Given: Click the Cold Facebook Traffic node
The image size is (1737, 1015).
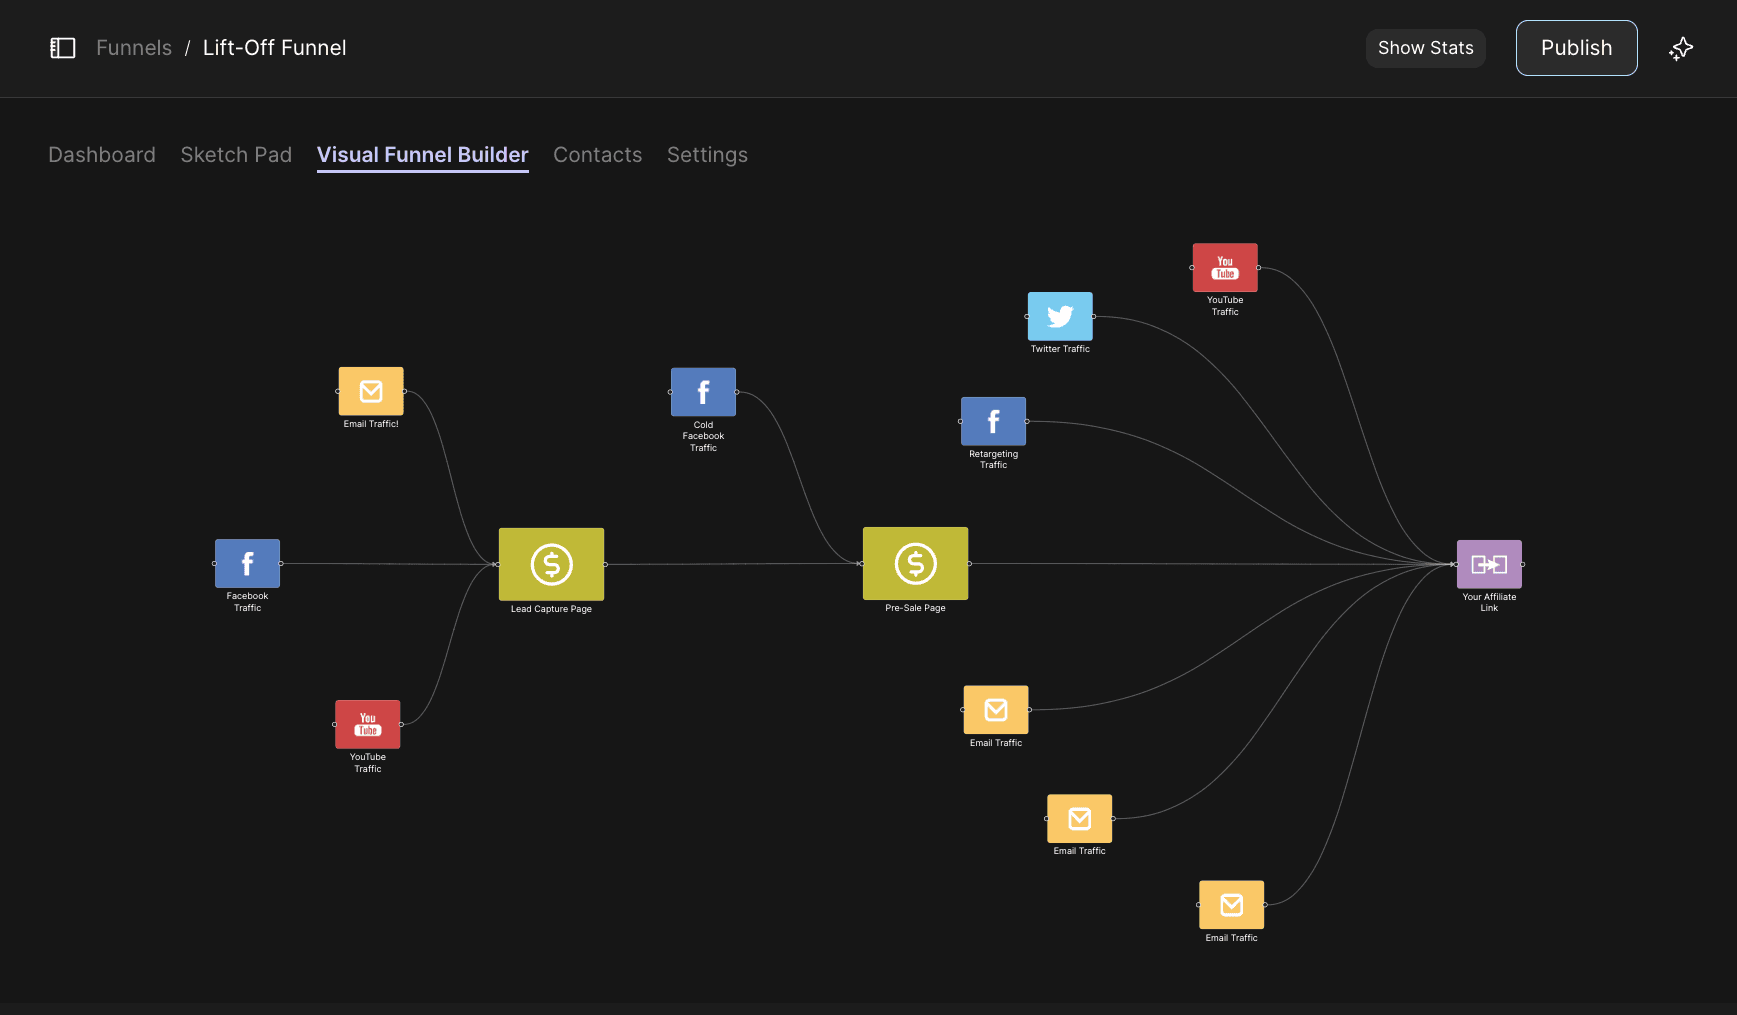Looking at the screenshot, I should 703,391.
